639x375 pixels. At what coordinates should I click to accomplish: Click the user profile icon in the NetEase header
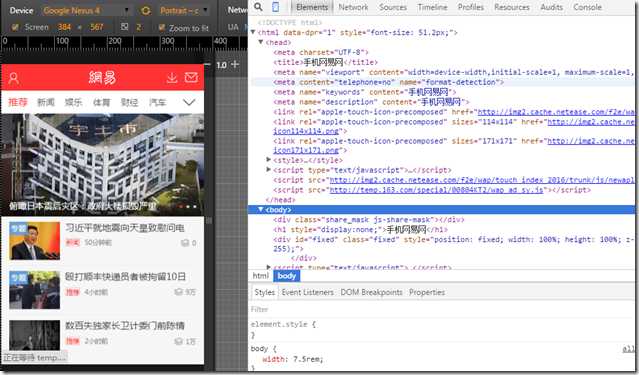point(13,78)
